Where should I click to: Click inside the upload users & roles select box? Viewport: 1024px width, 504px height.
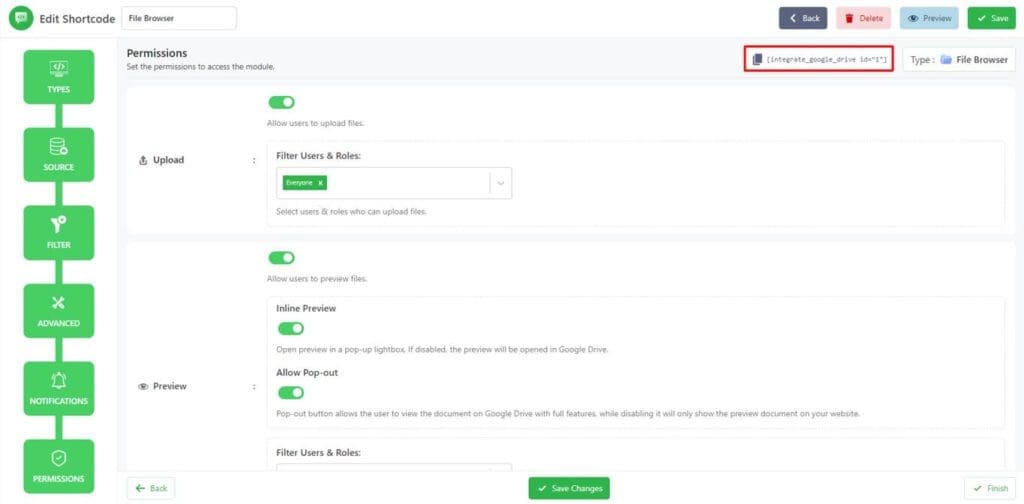(394, 183)
